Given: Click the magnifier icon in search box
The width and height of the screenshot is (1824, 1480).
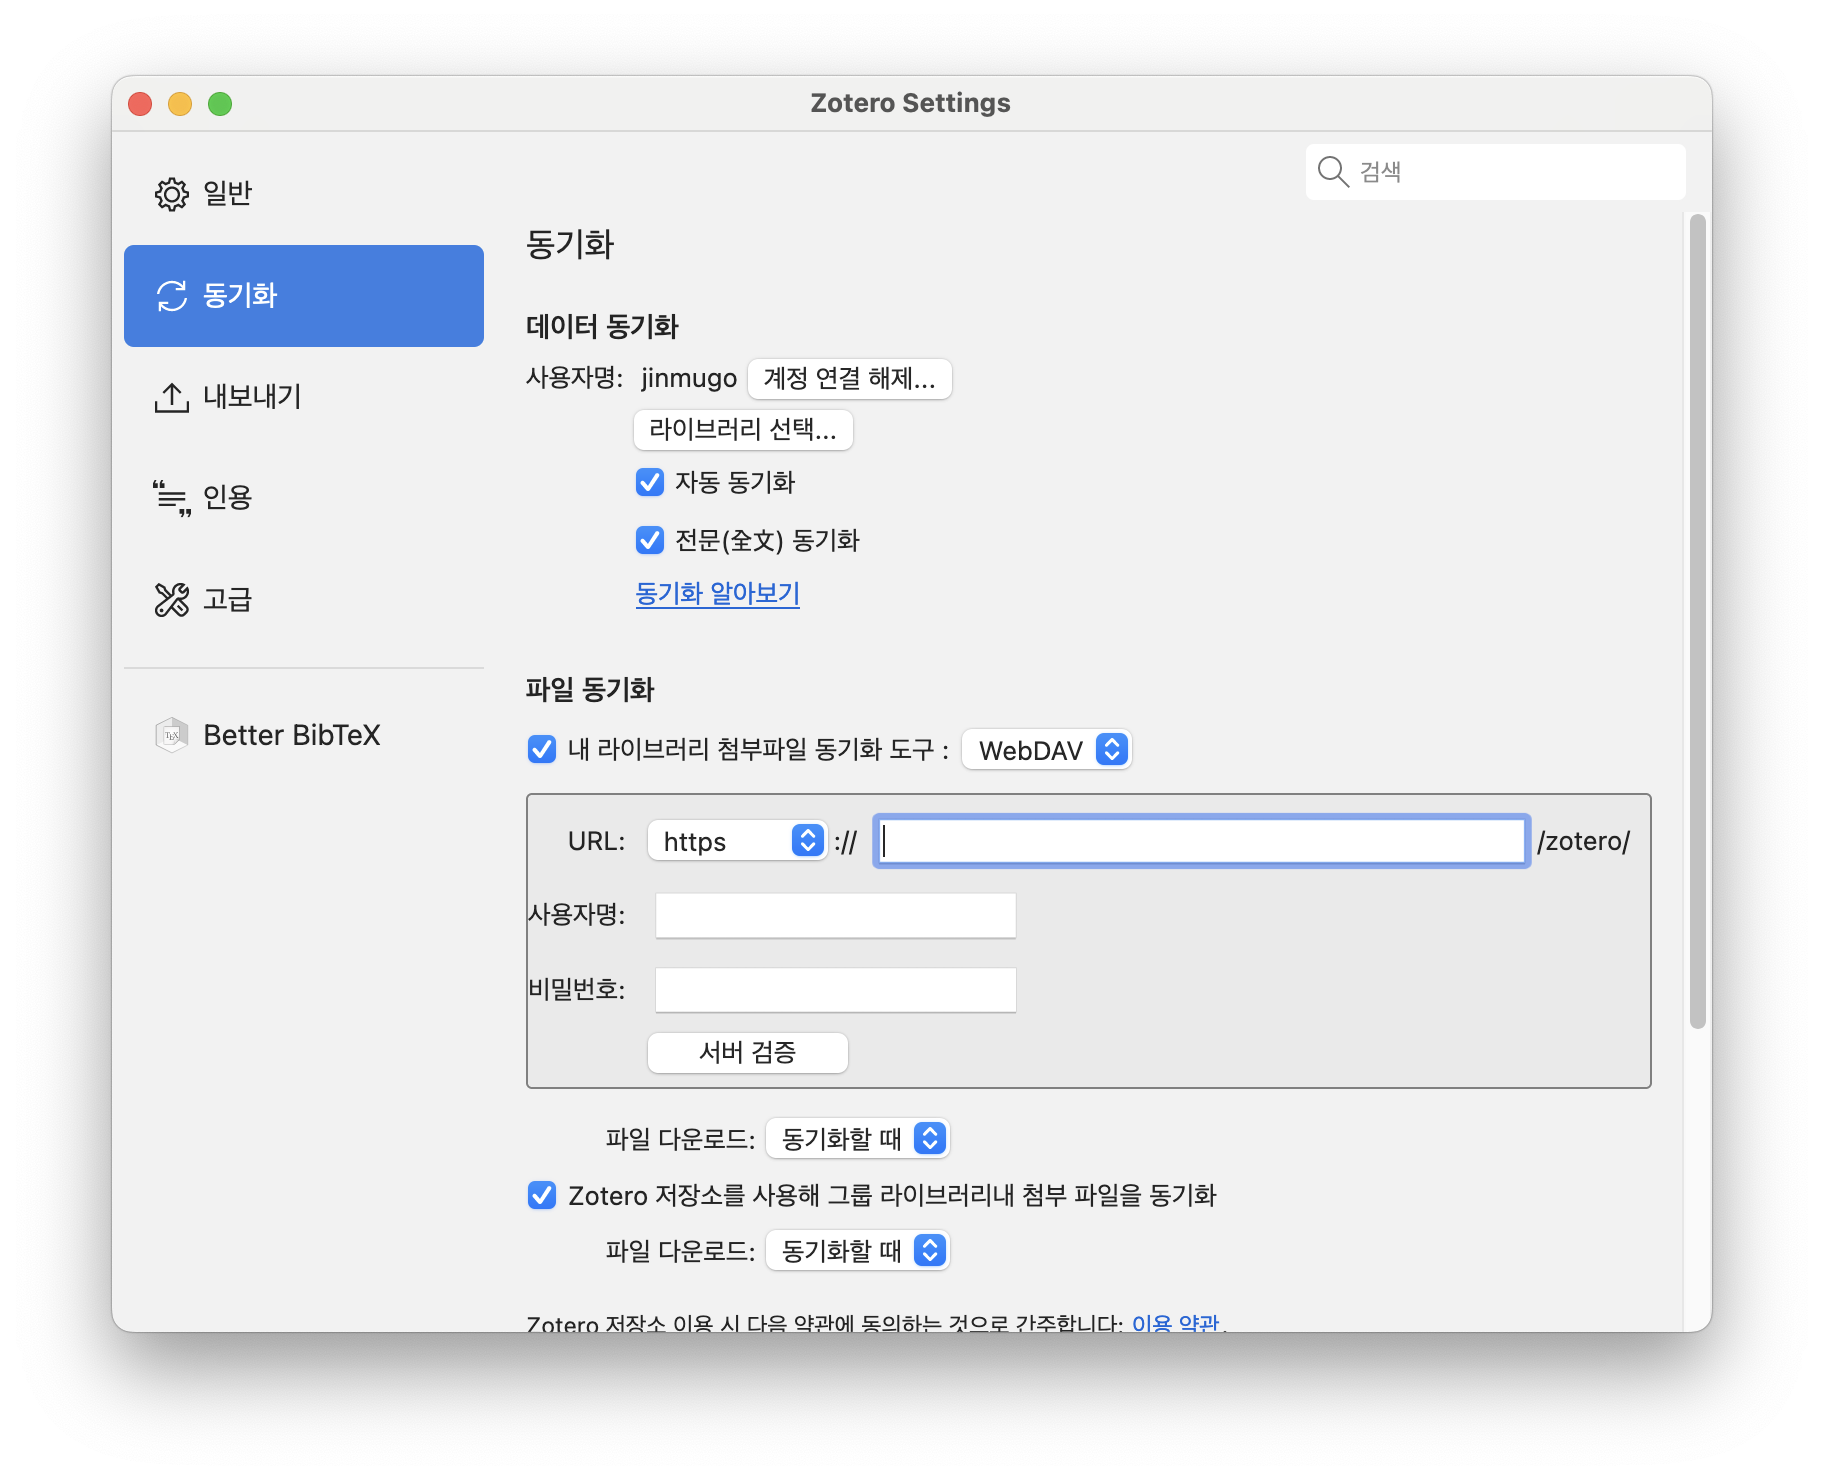Looking at the screenshot, I should tap(1332, 172).
